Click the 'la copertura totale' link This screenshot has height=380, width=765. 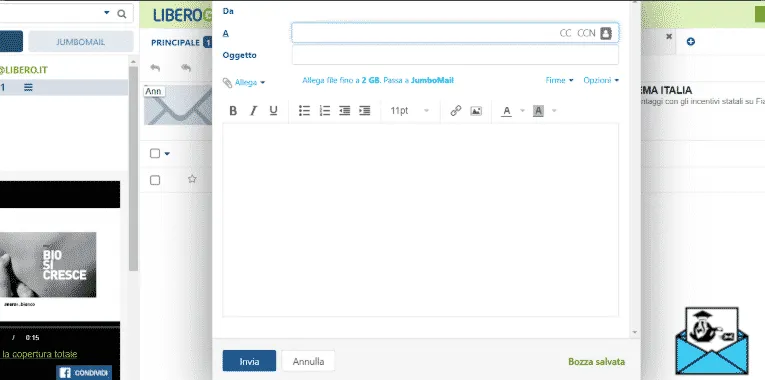[40, 354]
